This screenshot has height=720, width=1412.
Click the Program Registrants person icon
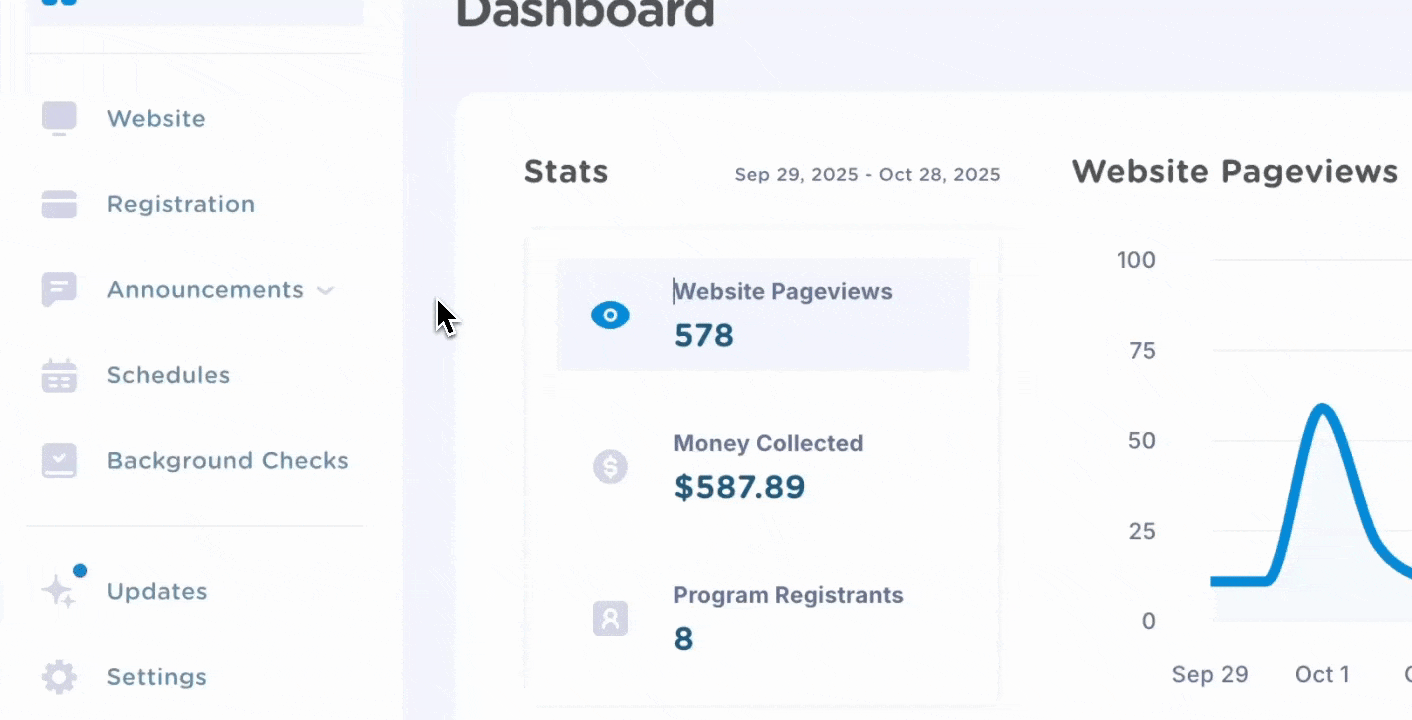pyautogui.click(x=610, y=618)
